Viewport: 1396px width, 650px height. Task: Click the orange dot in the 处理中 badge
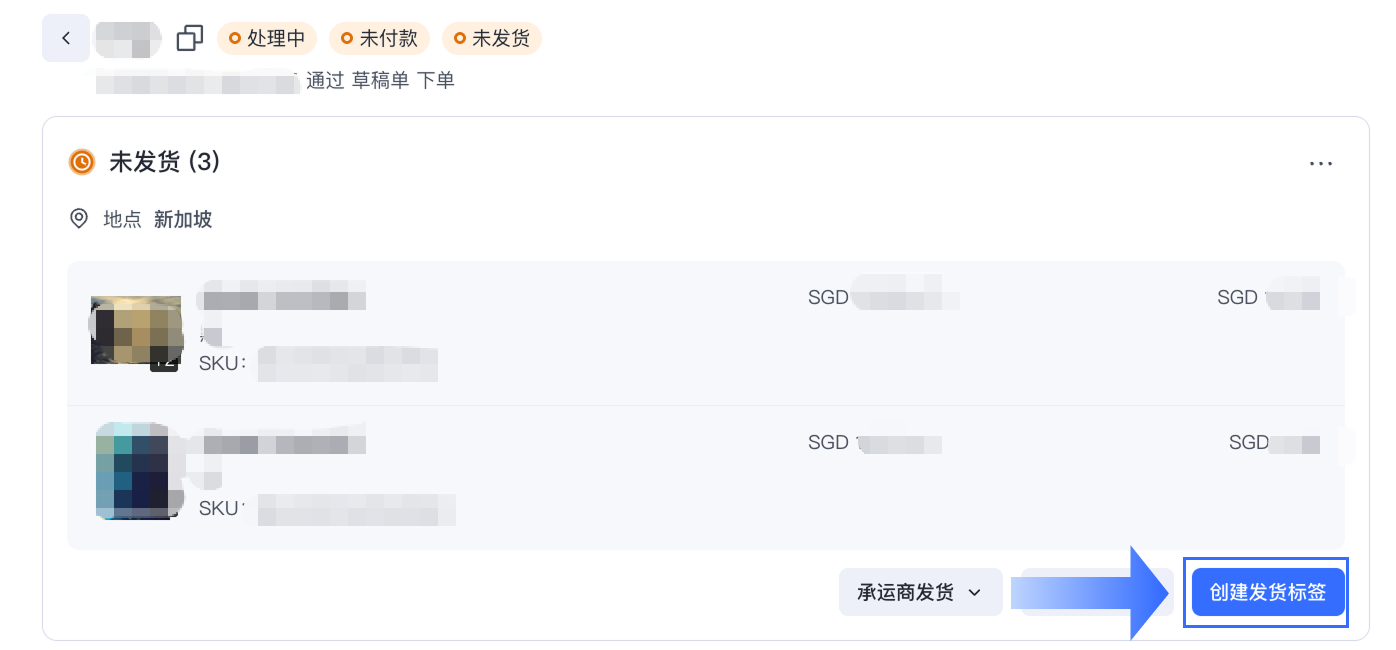click(x=237, y=39)
